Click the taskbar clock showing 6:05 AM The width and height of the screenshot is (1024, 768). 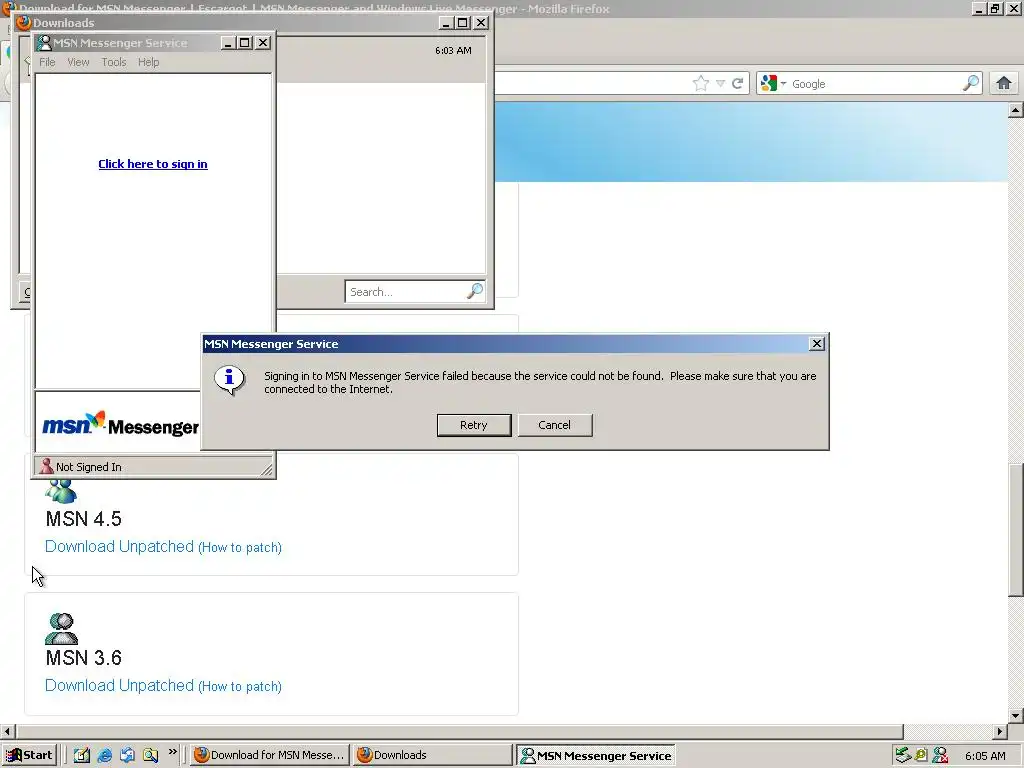coord(985,756)
